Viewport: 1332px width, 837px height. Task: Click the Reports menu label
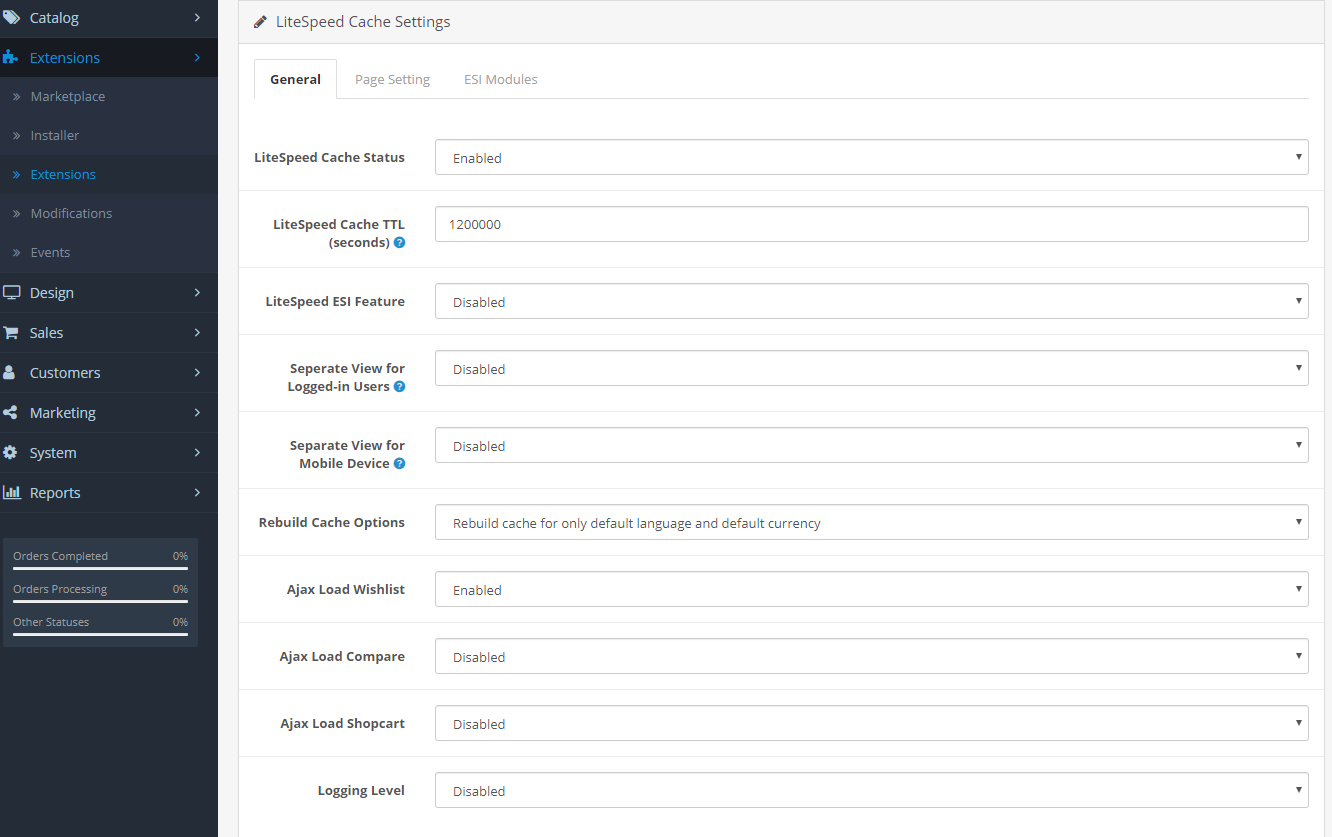(x=55, y=493)
